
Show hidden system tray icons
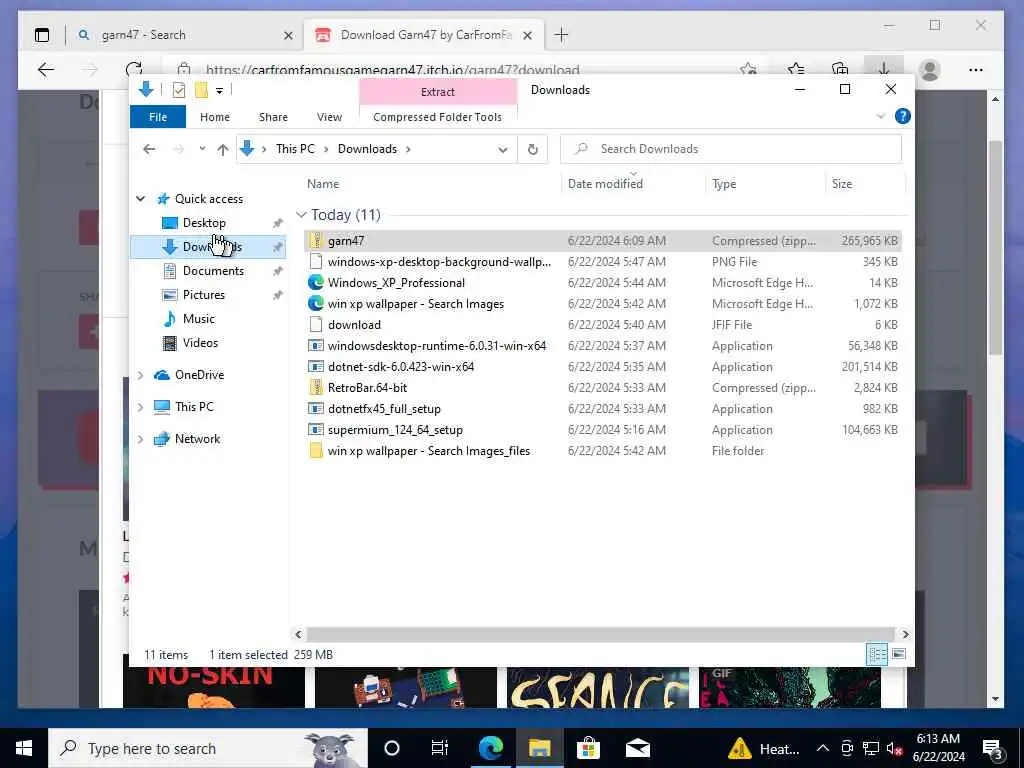click(x=823, y=748)
